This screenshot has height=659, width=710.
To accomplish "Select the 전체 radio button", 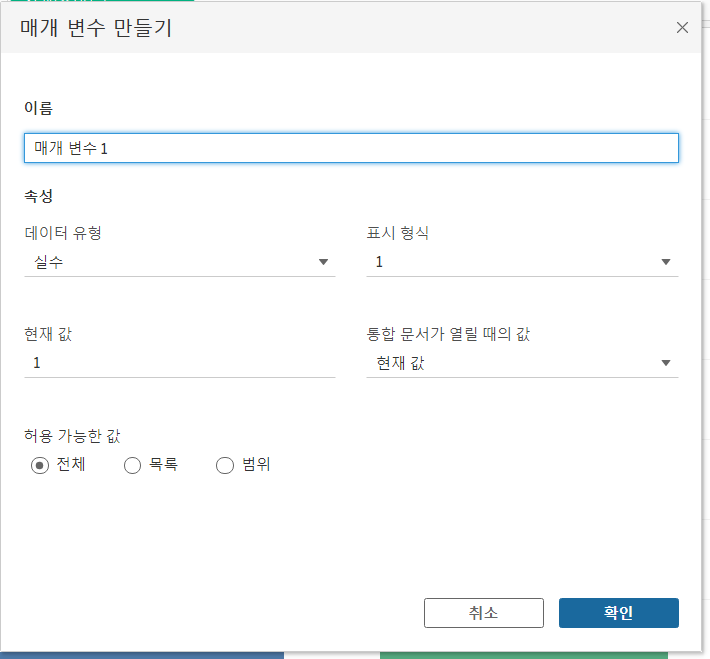I will (40, 465).
